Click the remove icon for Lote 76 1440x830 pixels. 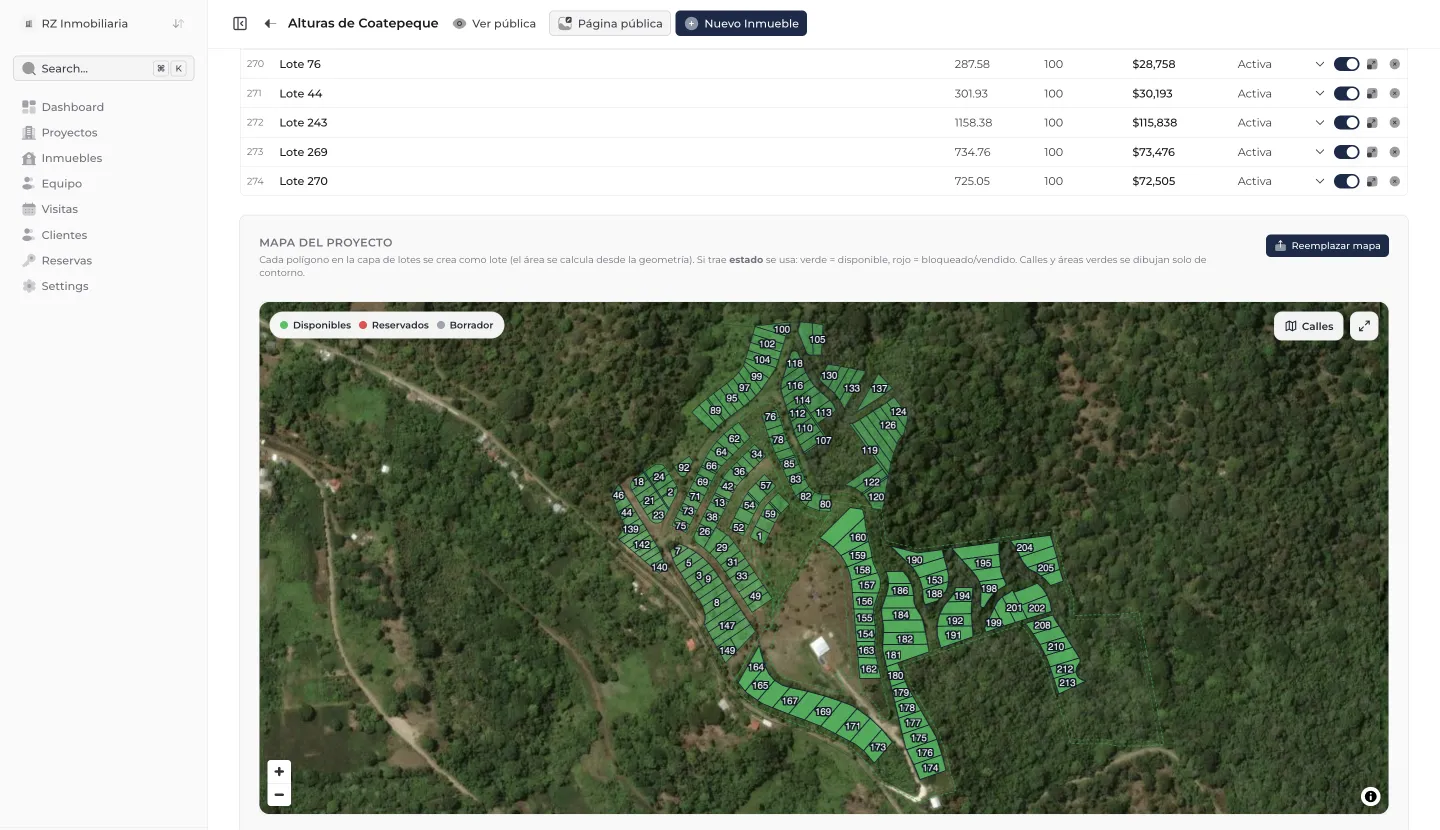(1395, 64)
